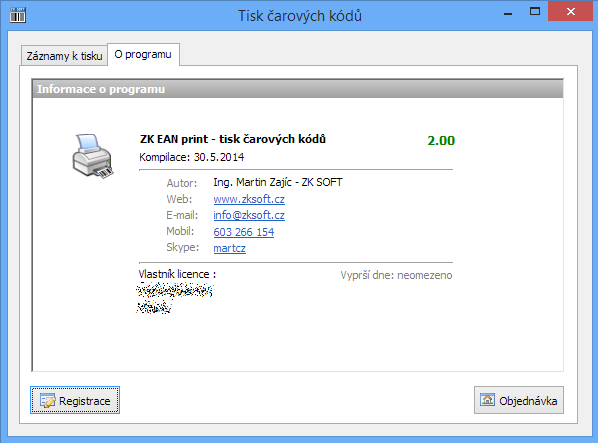598x443 pixels.
Task: Click the Vyprší dne: neomezeno text
Action: (396, 275)
